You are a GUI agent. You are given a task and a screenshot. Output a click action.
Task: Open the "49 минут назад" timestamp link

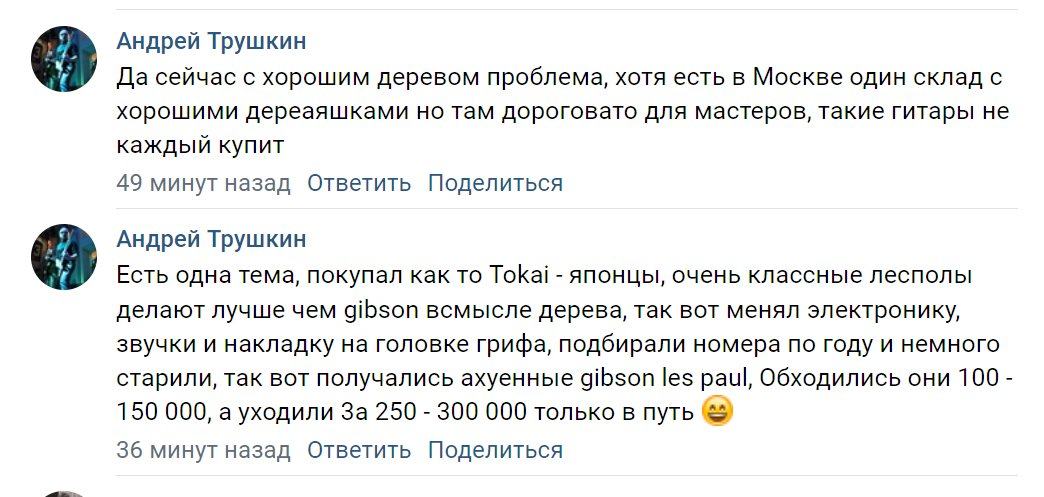203,183
